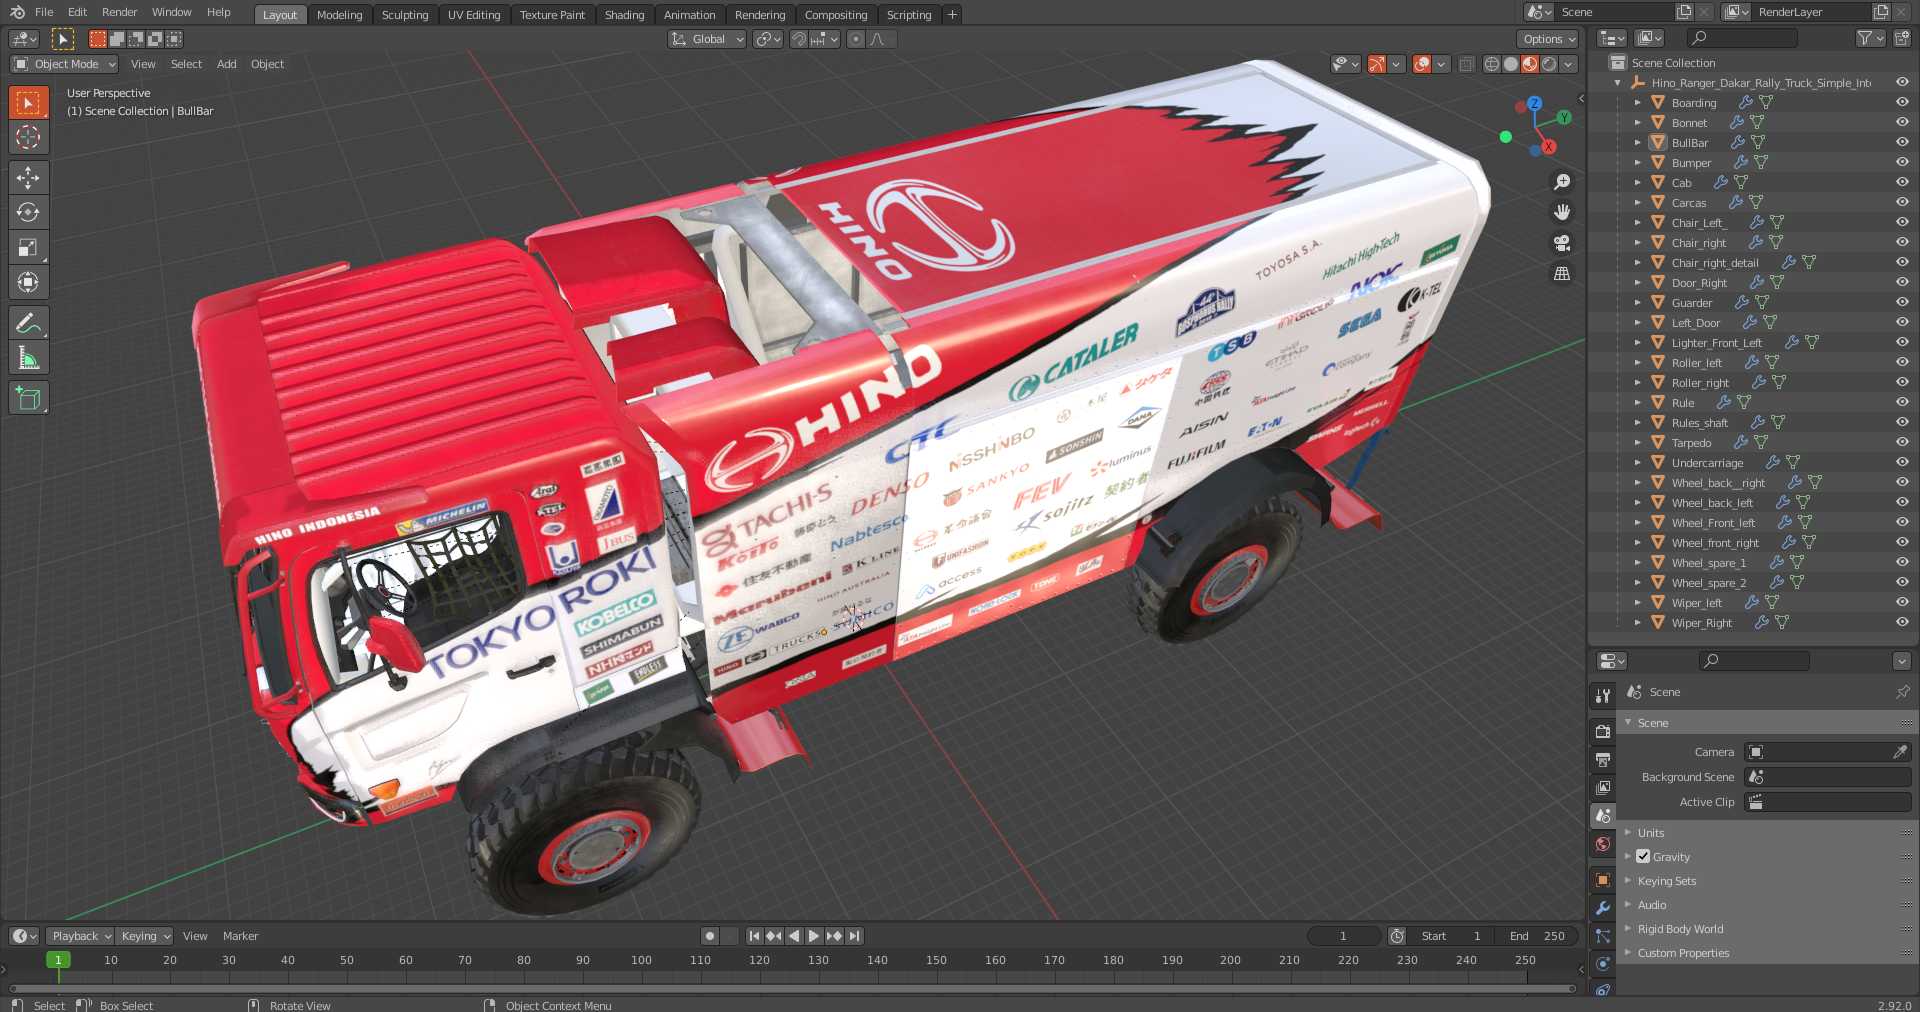1920x1012 pixels.
Task: Jump to the end frame
Action: tap(854, 936)
